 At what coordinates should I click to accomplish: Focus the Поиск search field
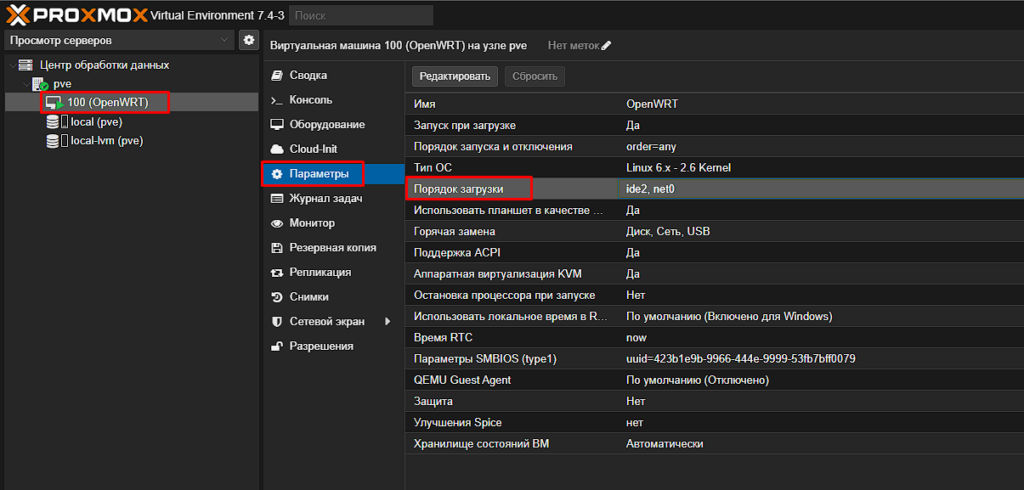click(361, 15)
